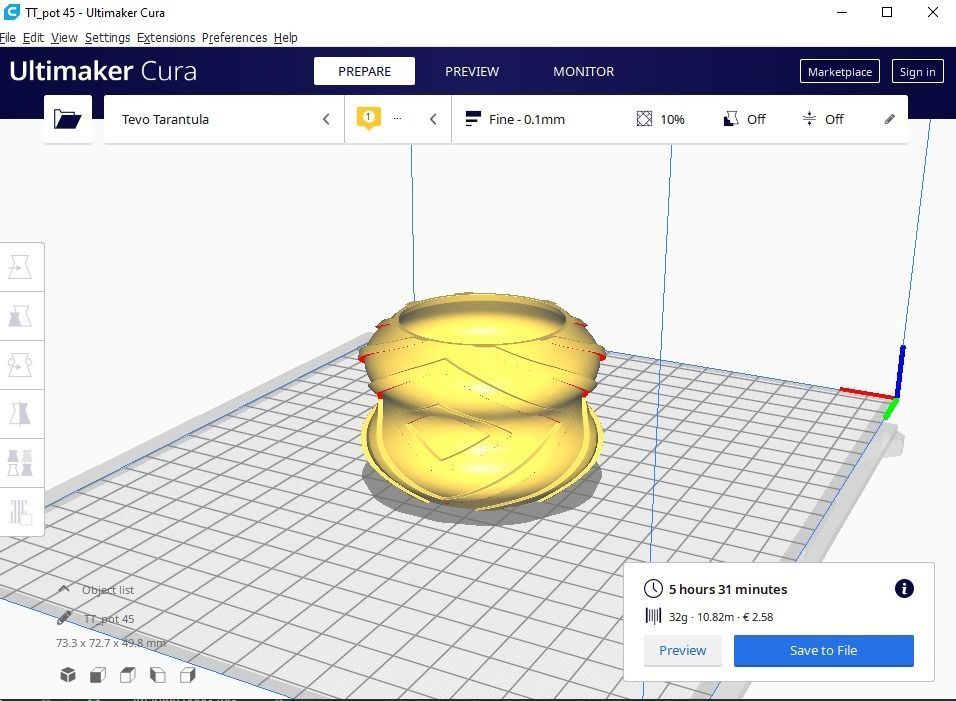Open the Settings menu
Viewport: 956px width, 701px height.
[107, 38]
